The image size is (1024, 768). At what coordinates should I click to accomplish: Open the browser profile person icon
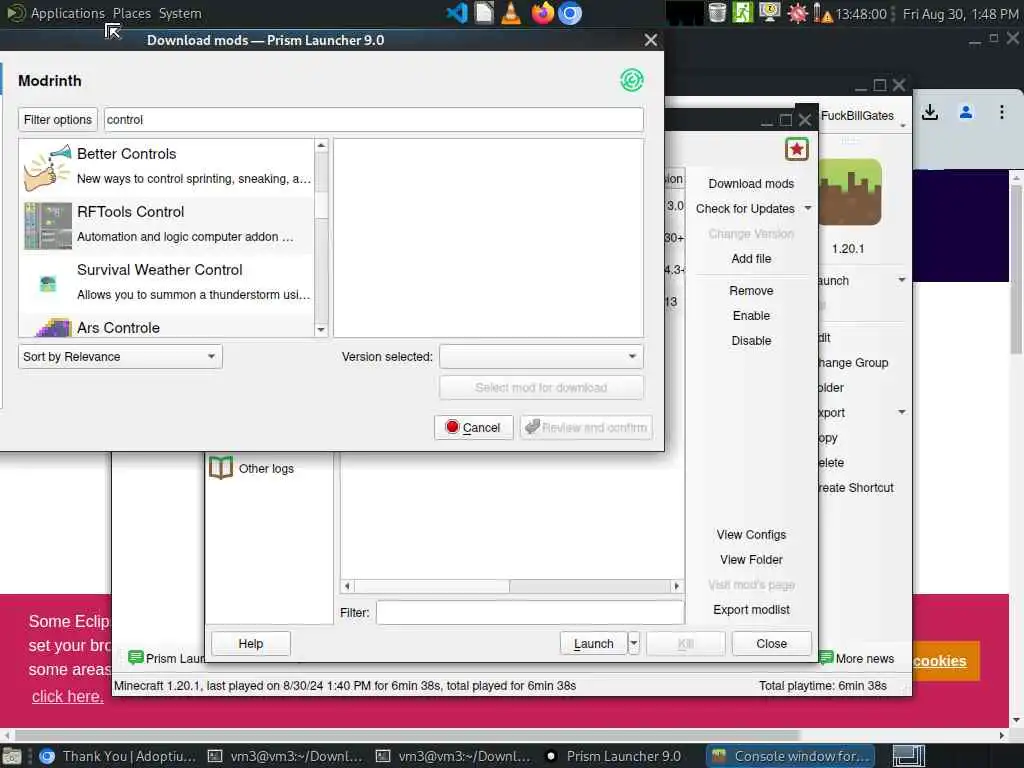click(x=966, y=112)
